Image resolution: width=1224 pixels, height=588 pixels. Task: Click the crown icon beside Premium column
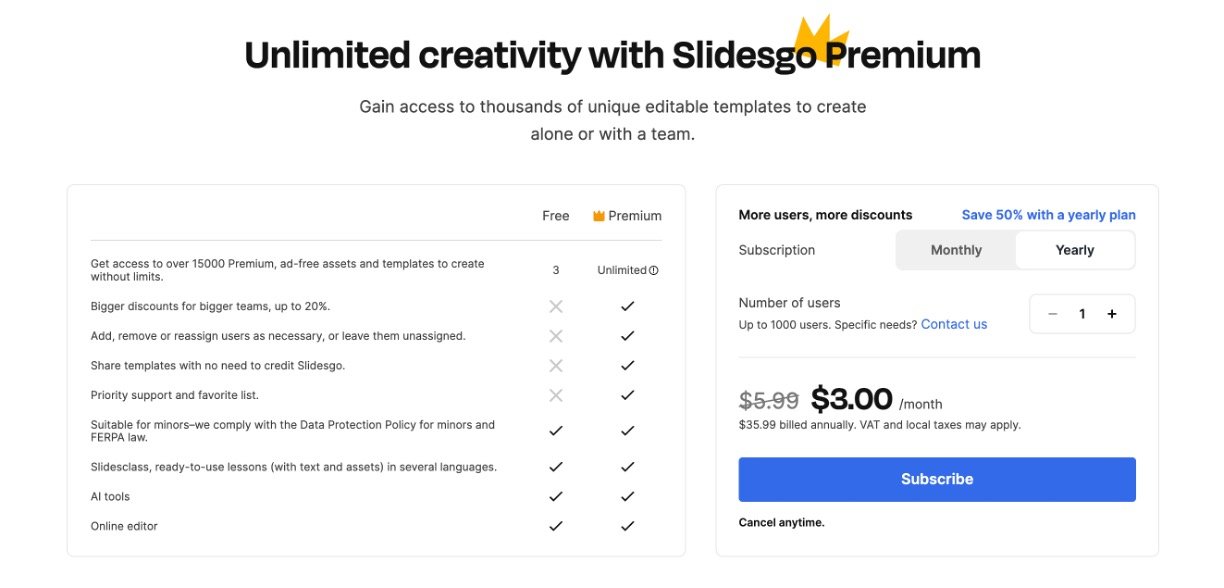599,216
